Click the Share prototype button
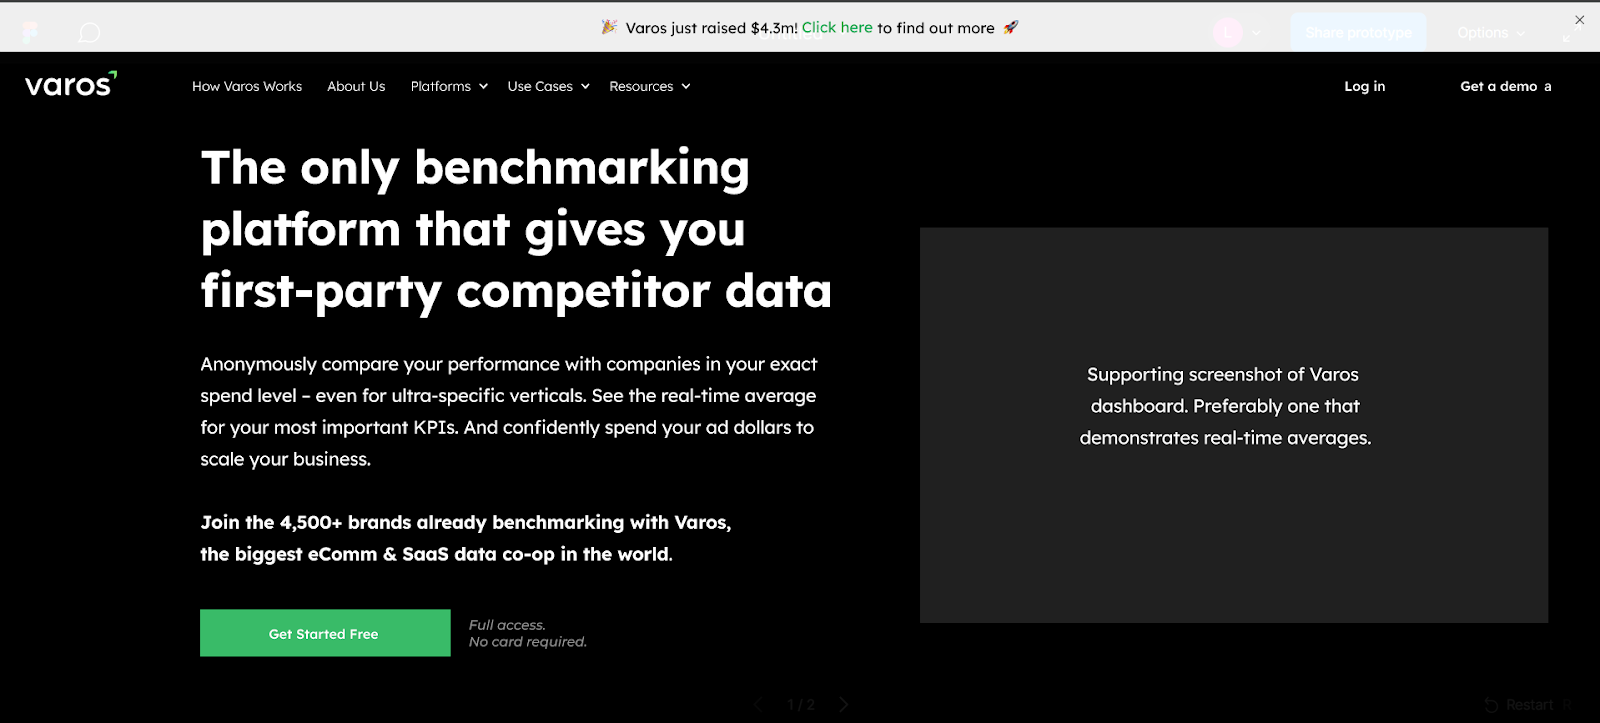 1358,33
